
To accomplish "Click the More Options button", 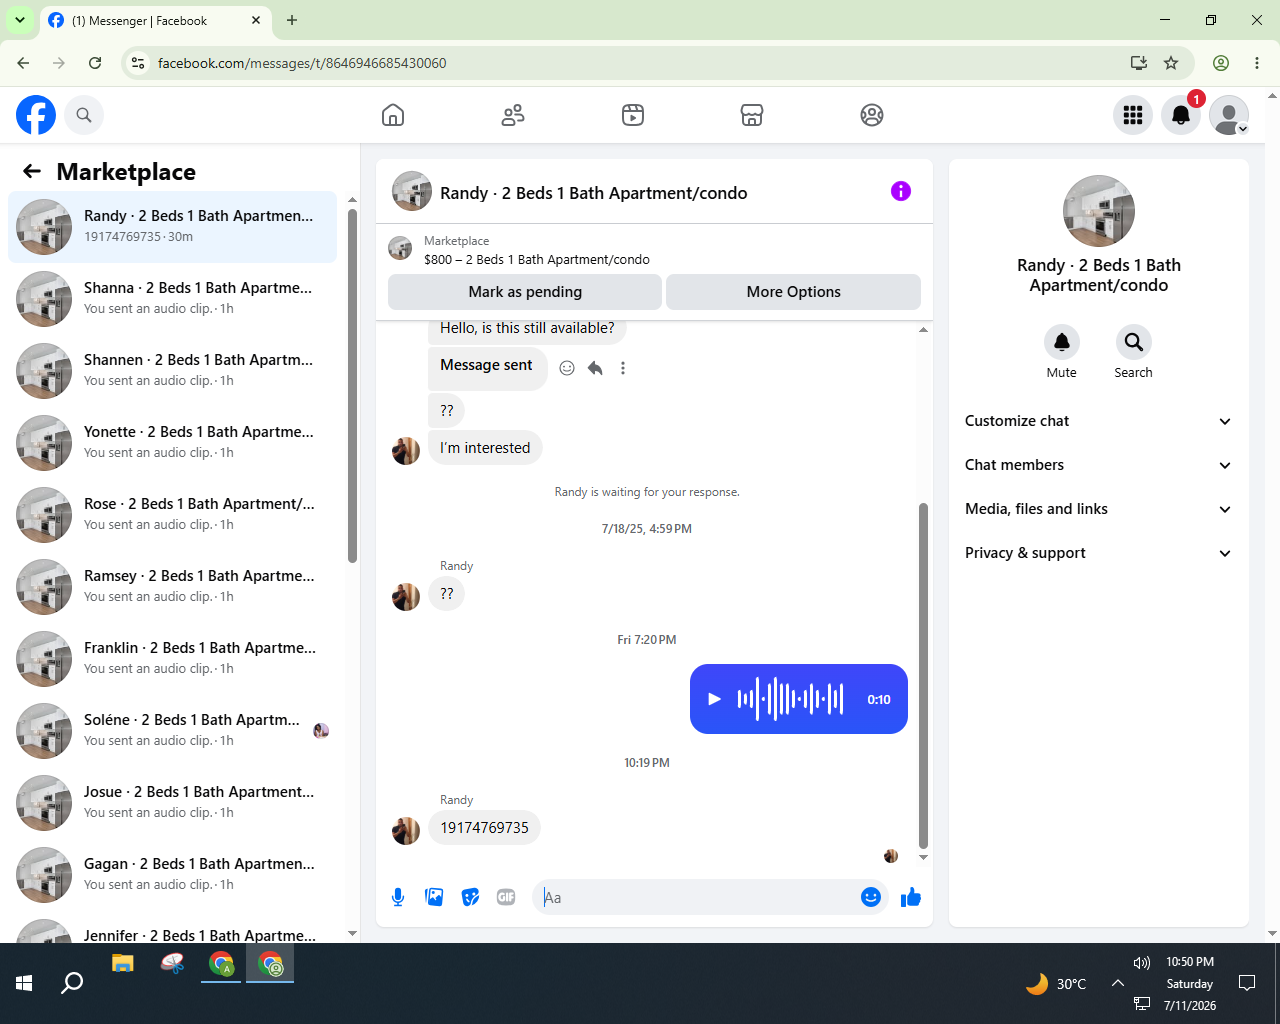I will pyautogui.click(x=793, y=292).
